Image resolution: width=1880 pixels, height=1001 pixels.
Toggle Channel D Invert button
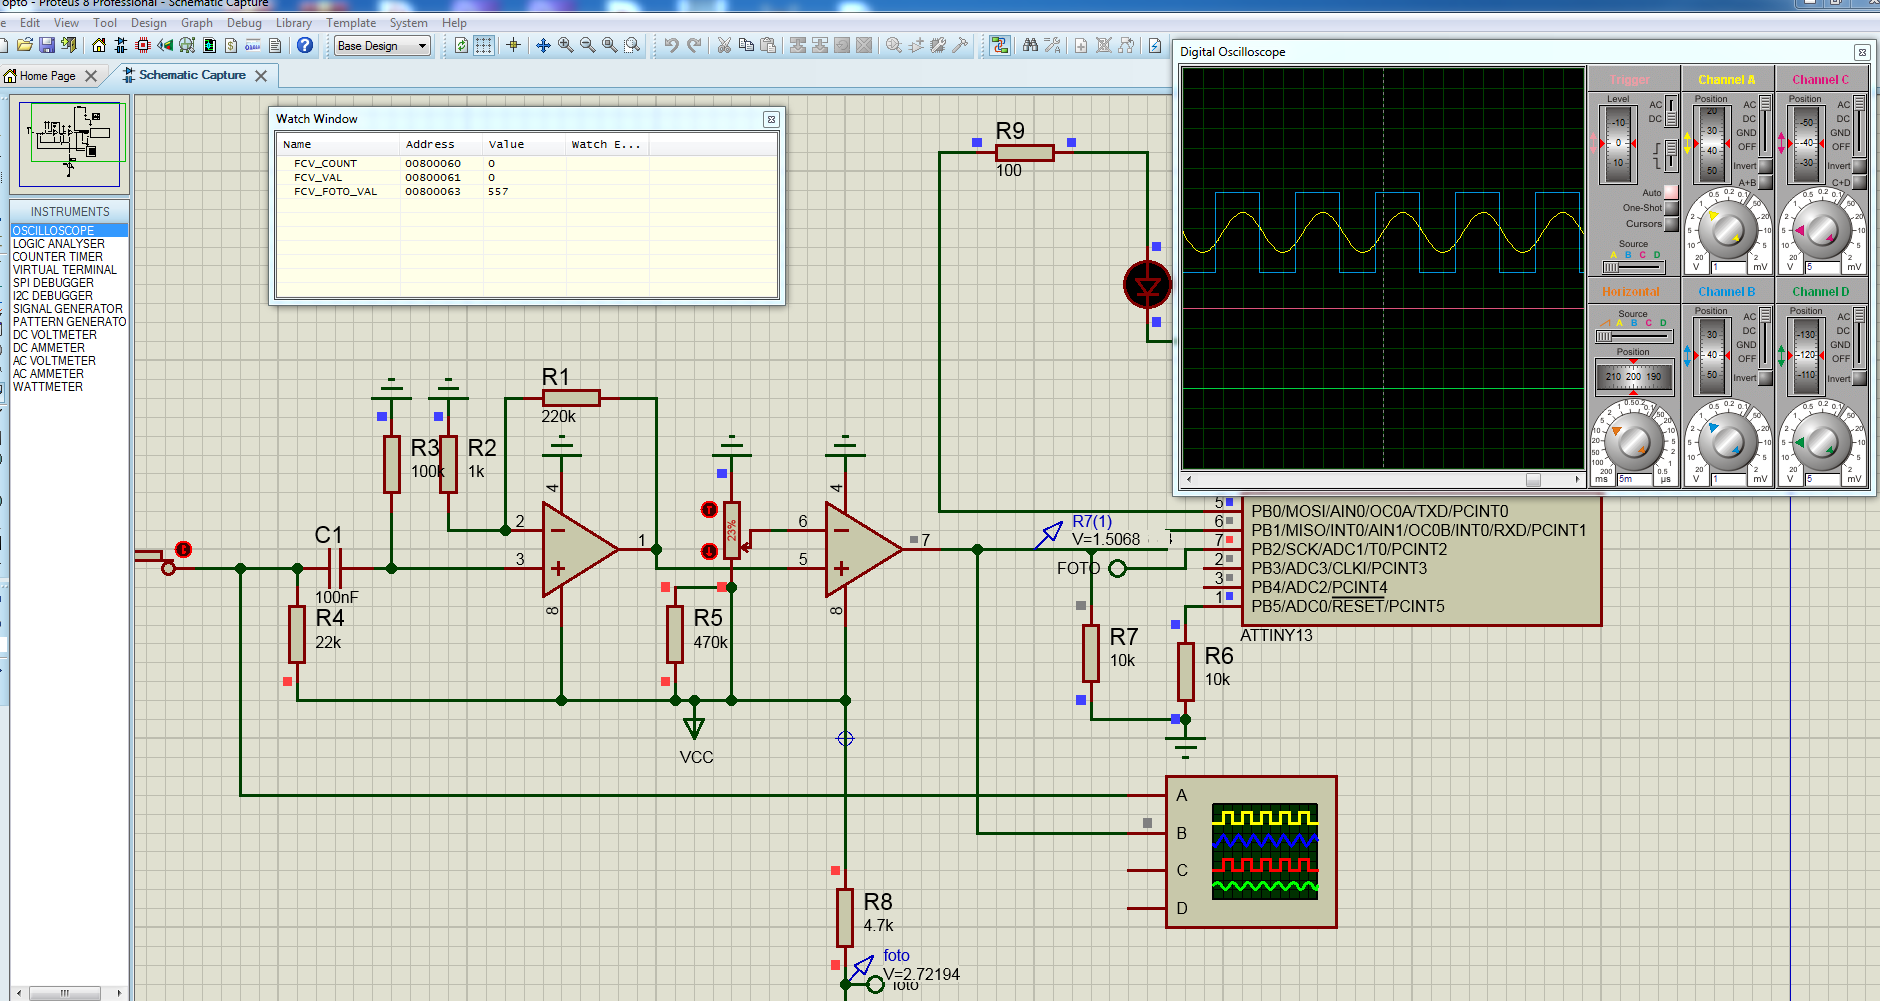1859,378
